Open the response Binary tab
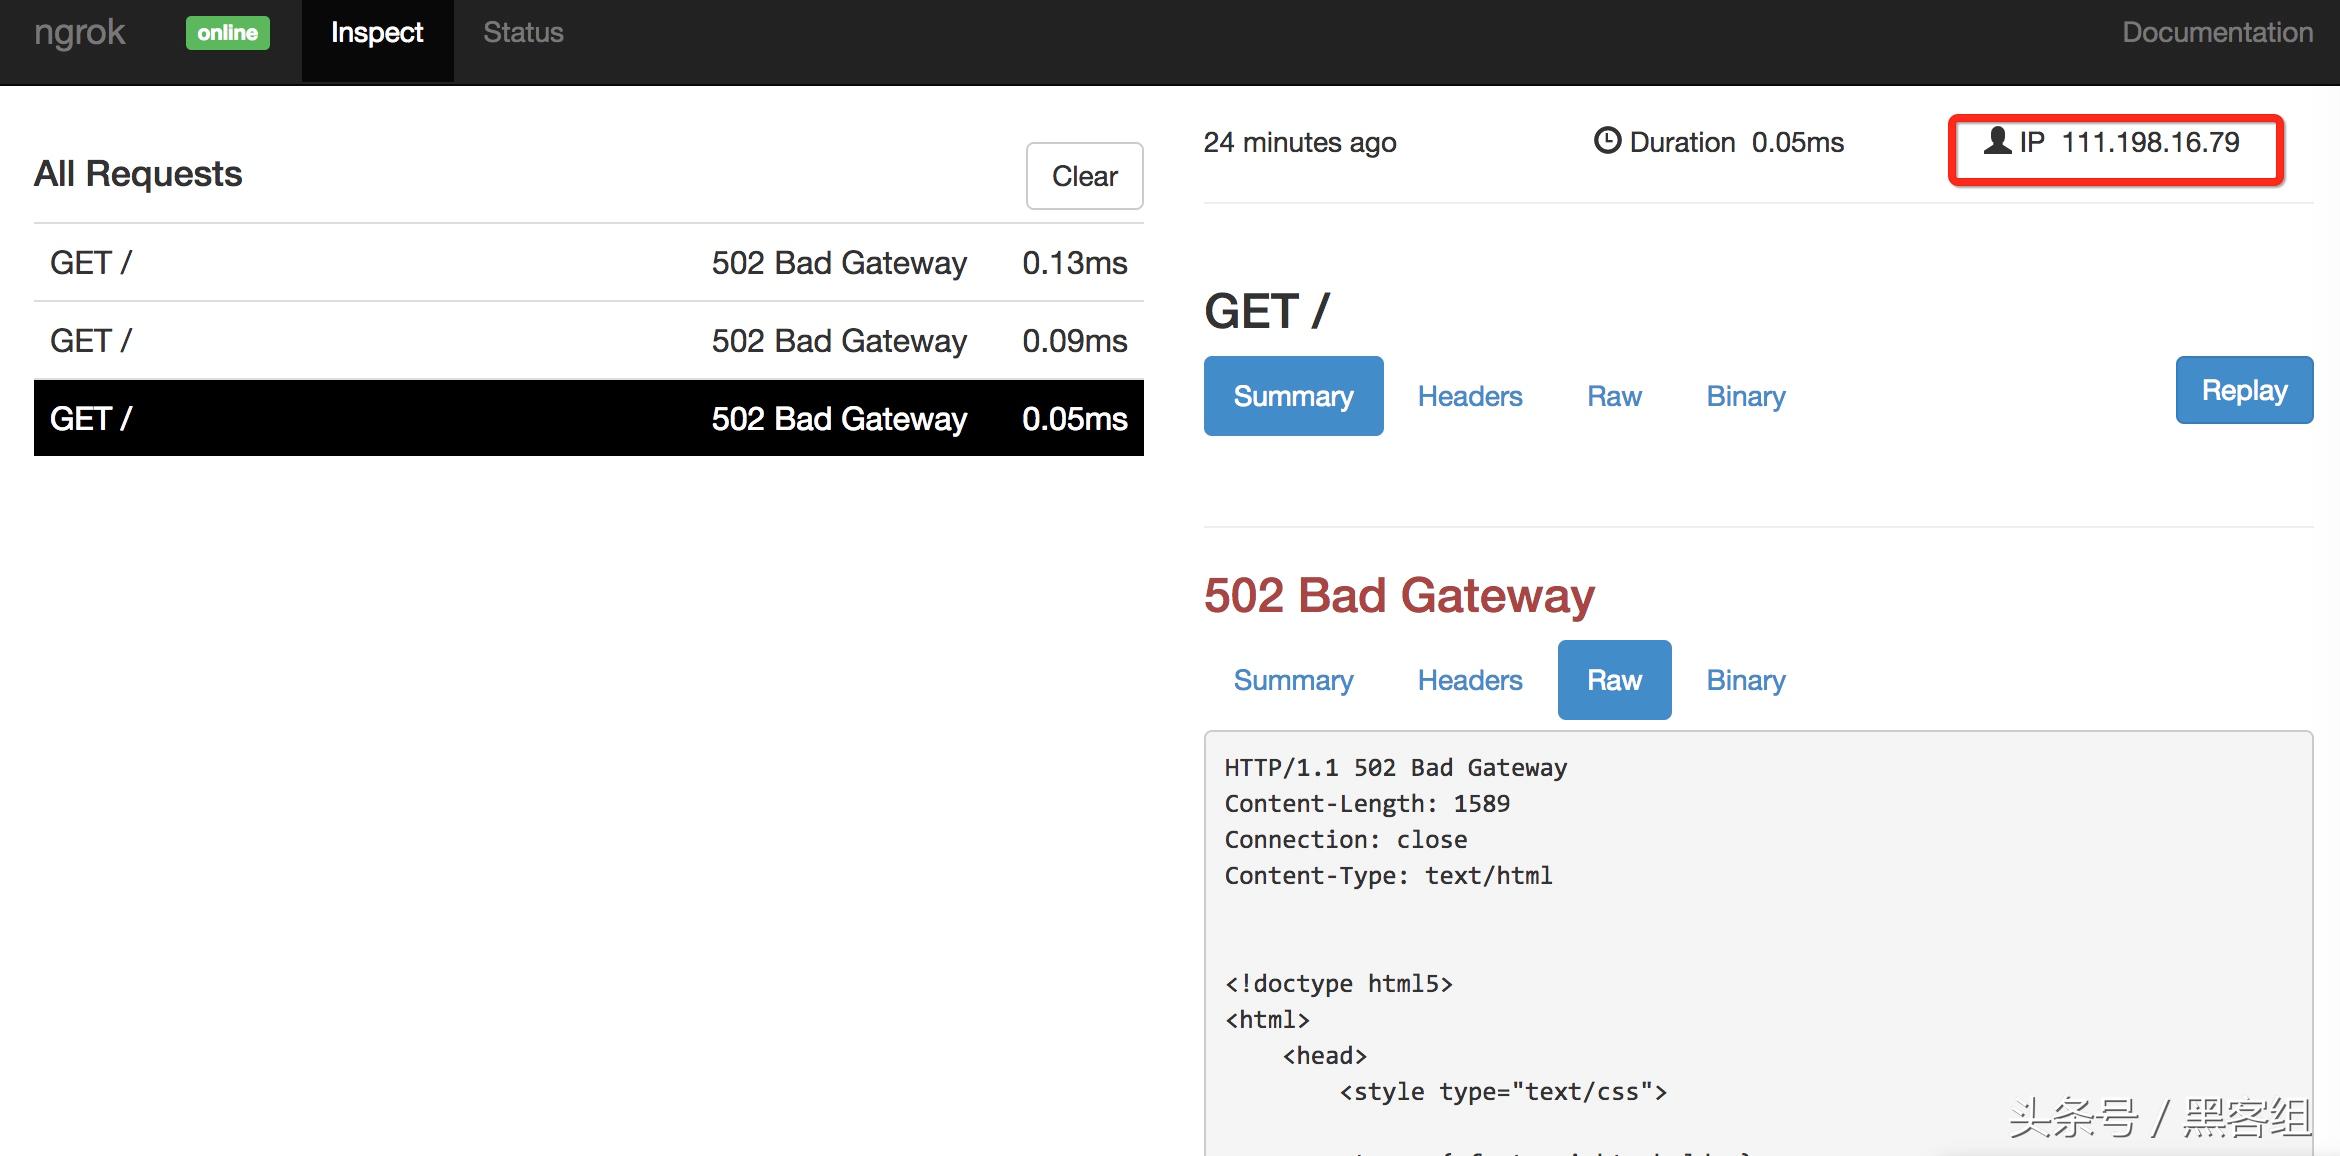Image resolution: width=2340 pixels, height=1156 pixels. tap(1745, 680)
